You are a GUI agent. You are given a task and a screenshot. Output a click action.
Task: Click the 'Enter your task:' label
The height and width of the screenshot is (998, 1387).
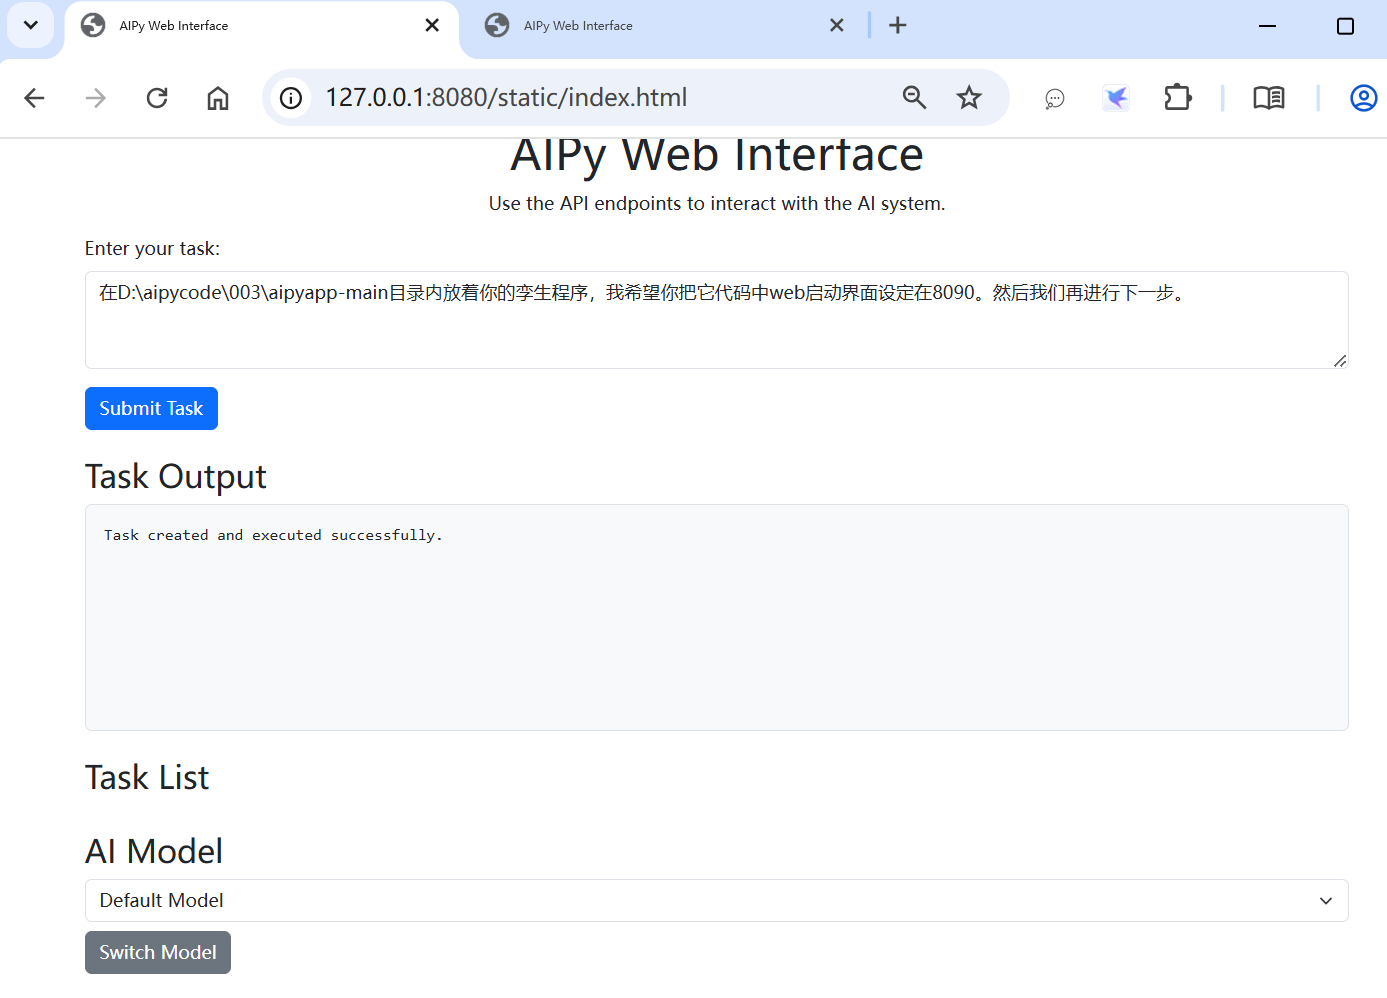[152, 248]
